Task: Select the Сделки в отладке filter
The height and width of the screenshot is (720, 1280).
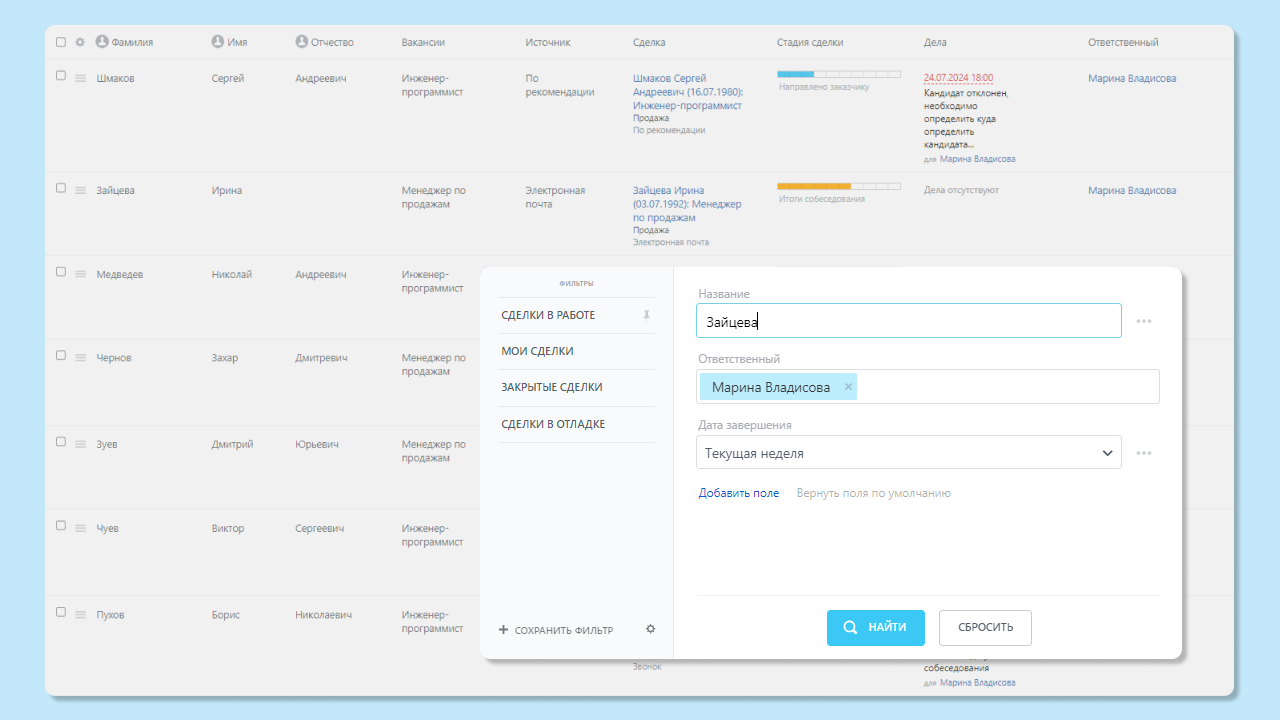Action: [553, 424]
